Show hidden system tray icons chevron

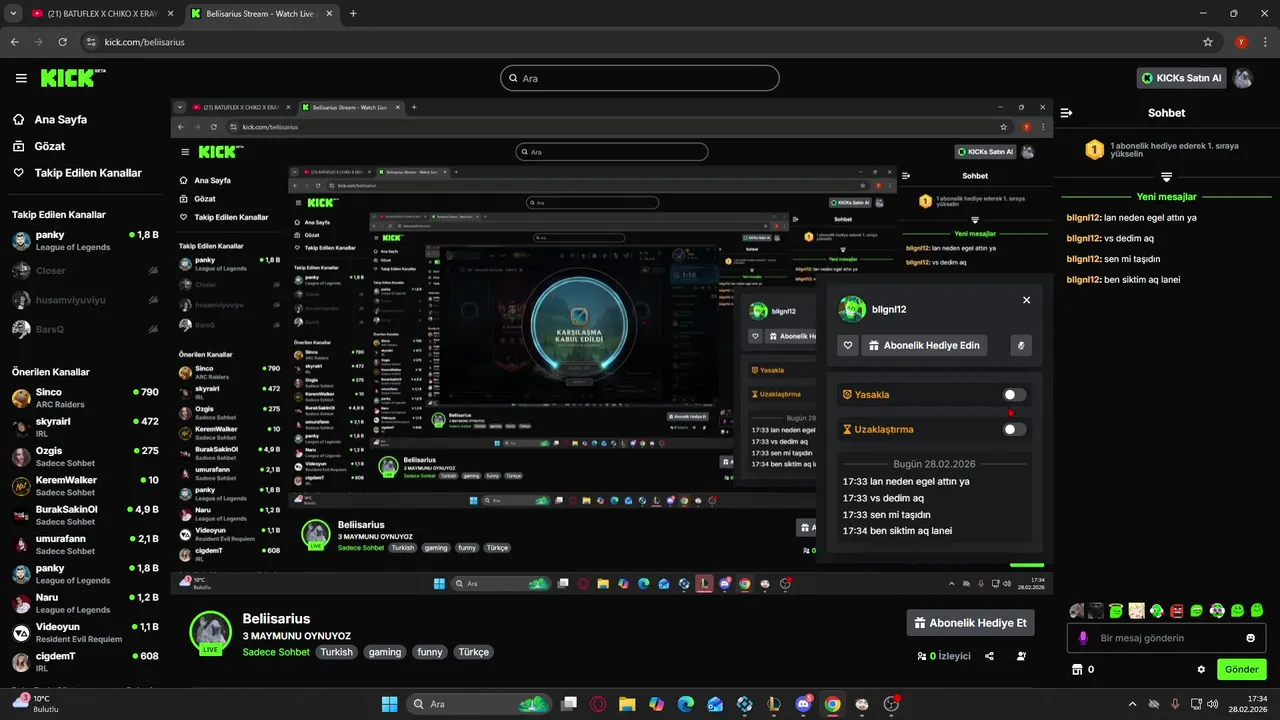click(1132, 704)
